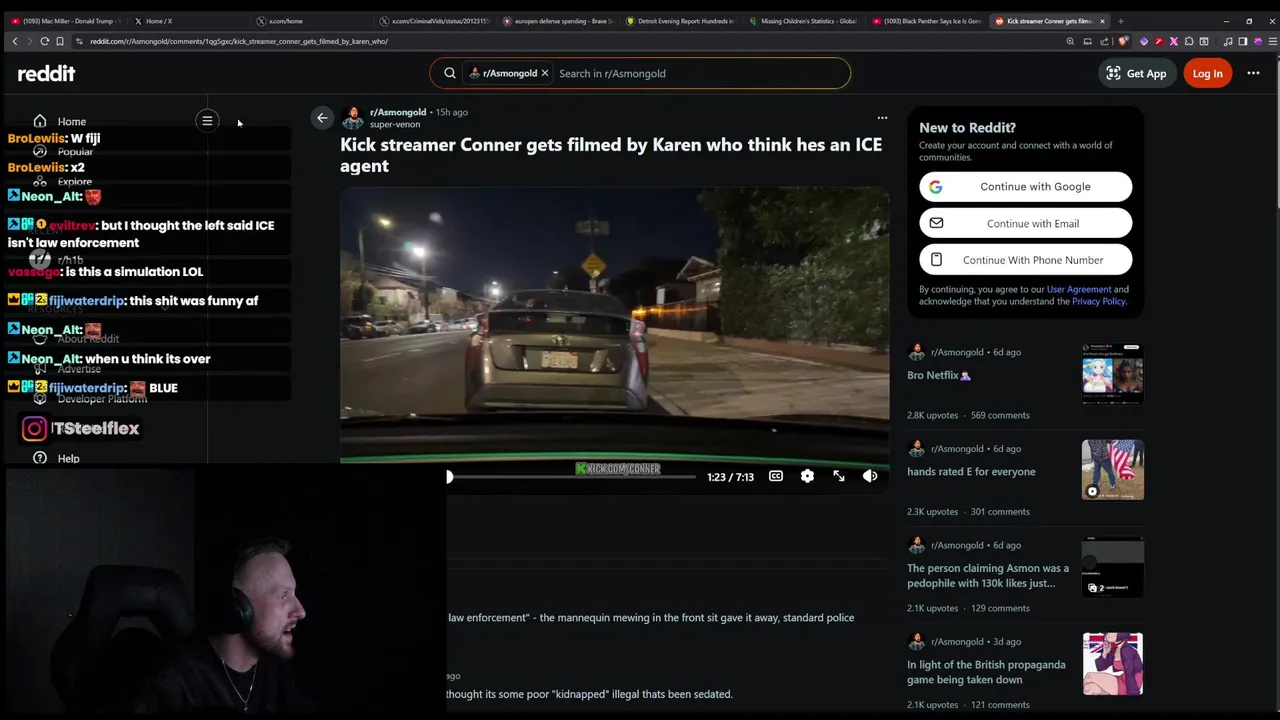
Task: Open the User Agreement link
Action: pos(1078,289)
